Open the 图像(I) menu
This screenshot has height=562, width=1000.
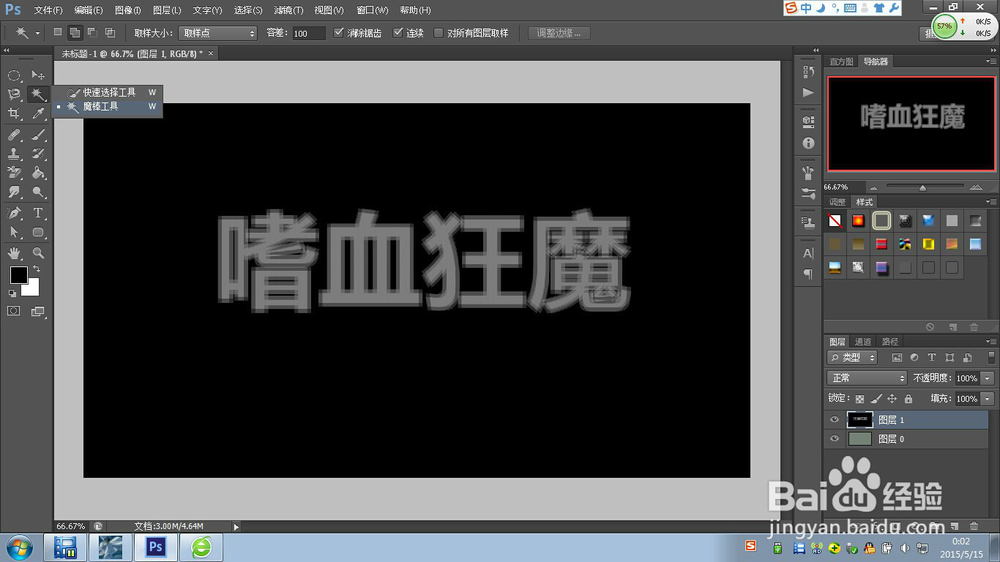128,10
